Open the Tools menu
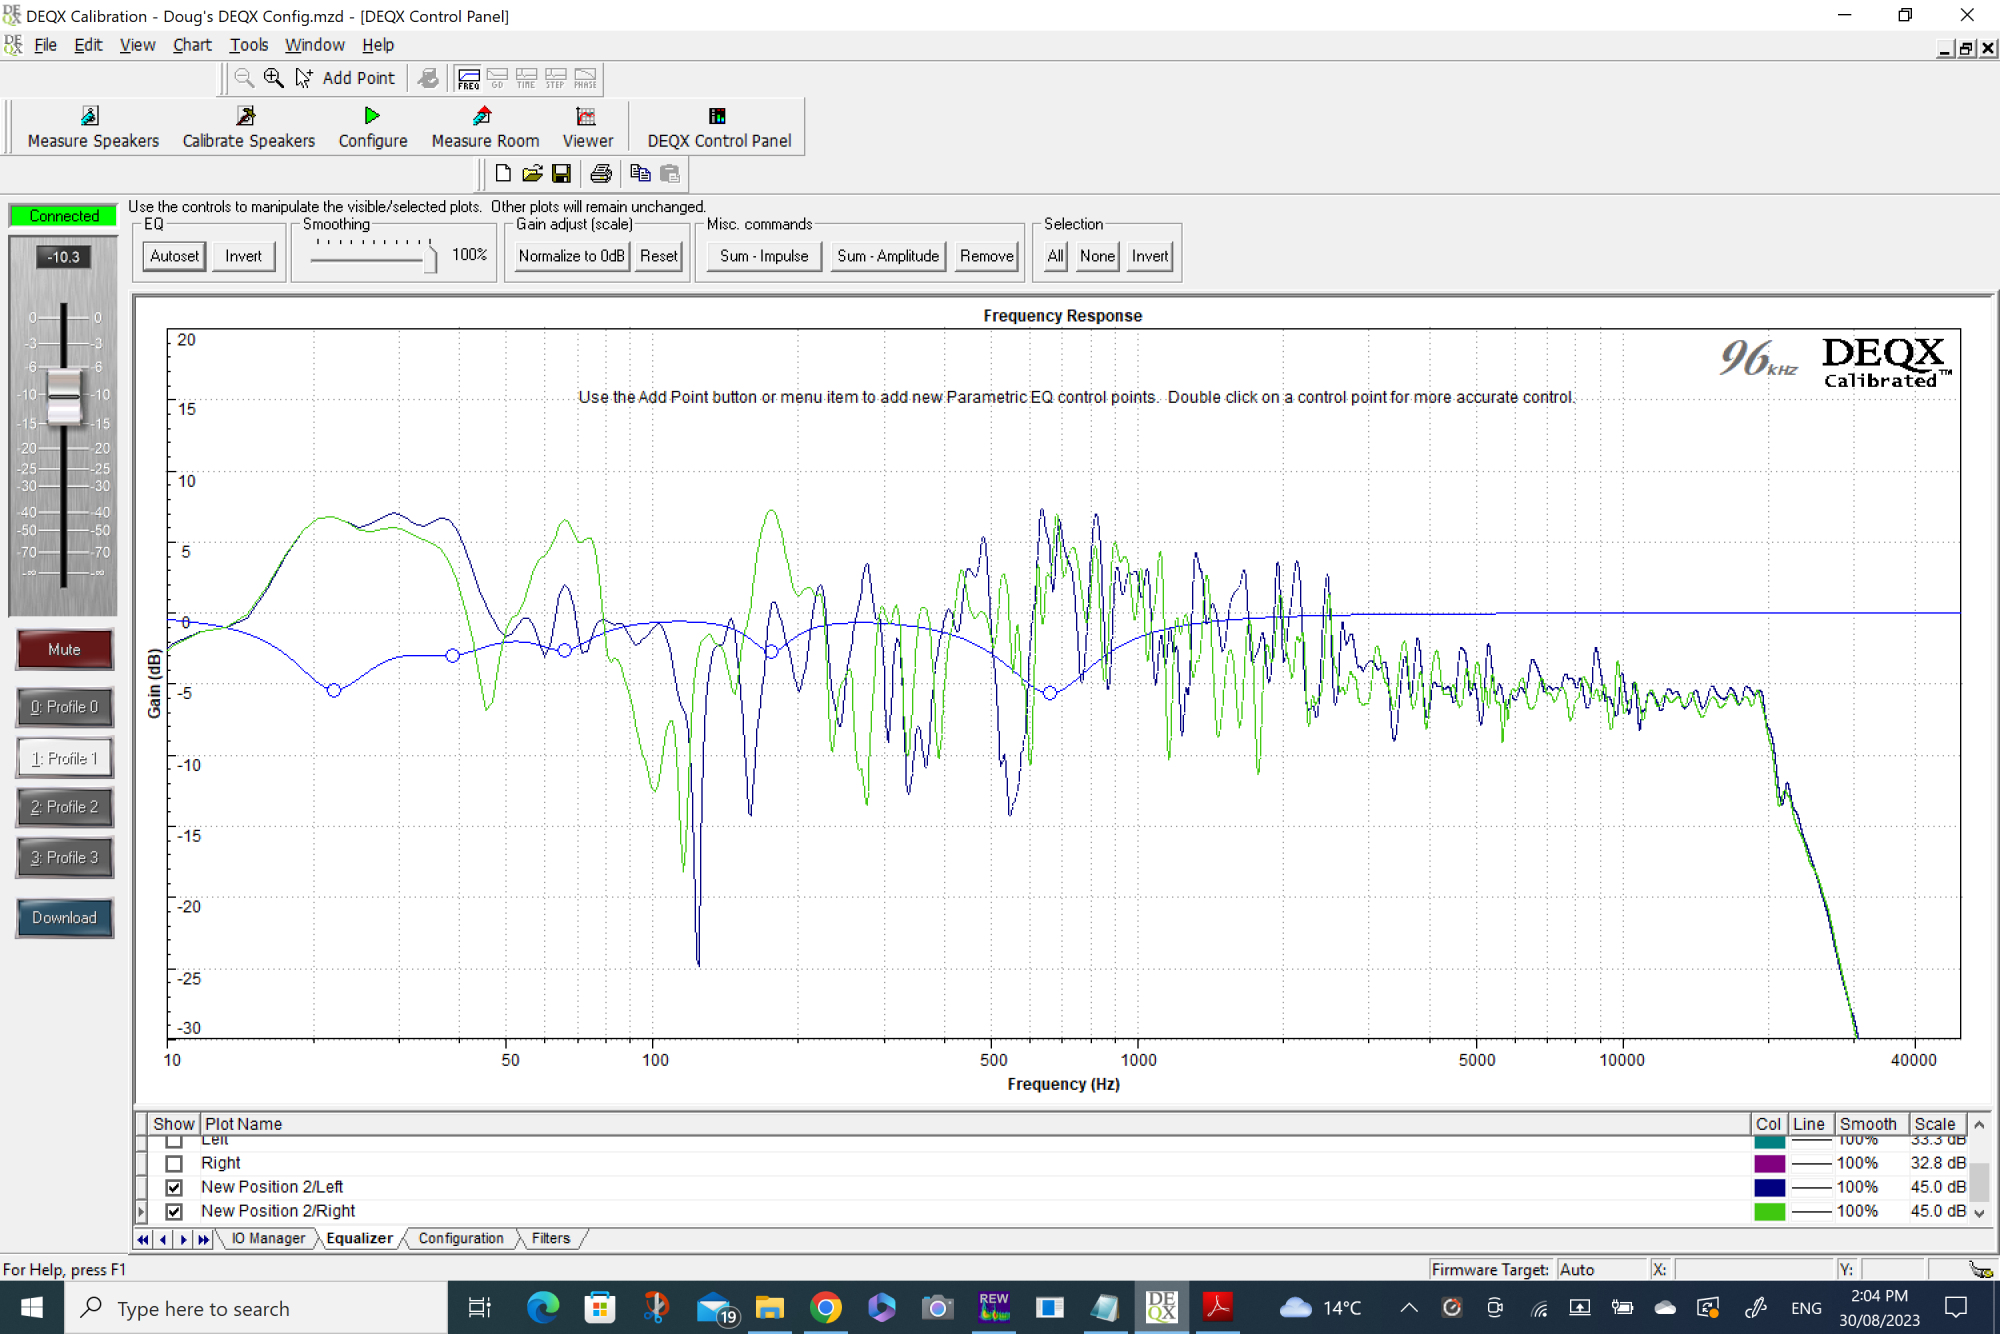This screenshot has height=1334, width=2000. [x=249, y=45]
